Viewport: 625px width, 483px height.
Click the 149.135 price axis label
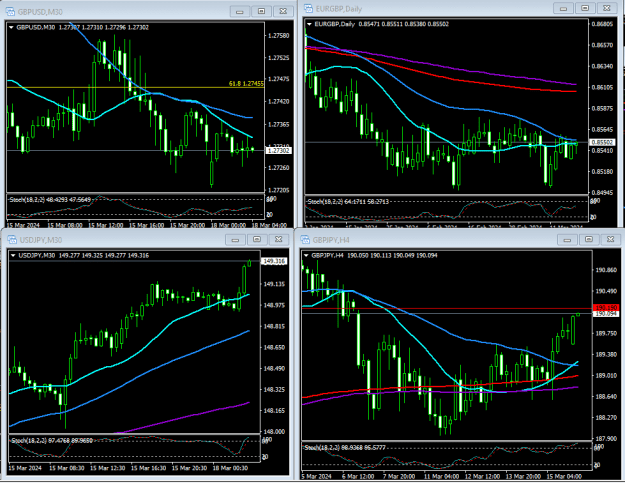(x=274, y=284)
